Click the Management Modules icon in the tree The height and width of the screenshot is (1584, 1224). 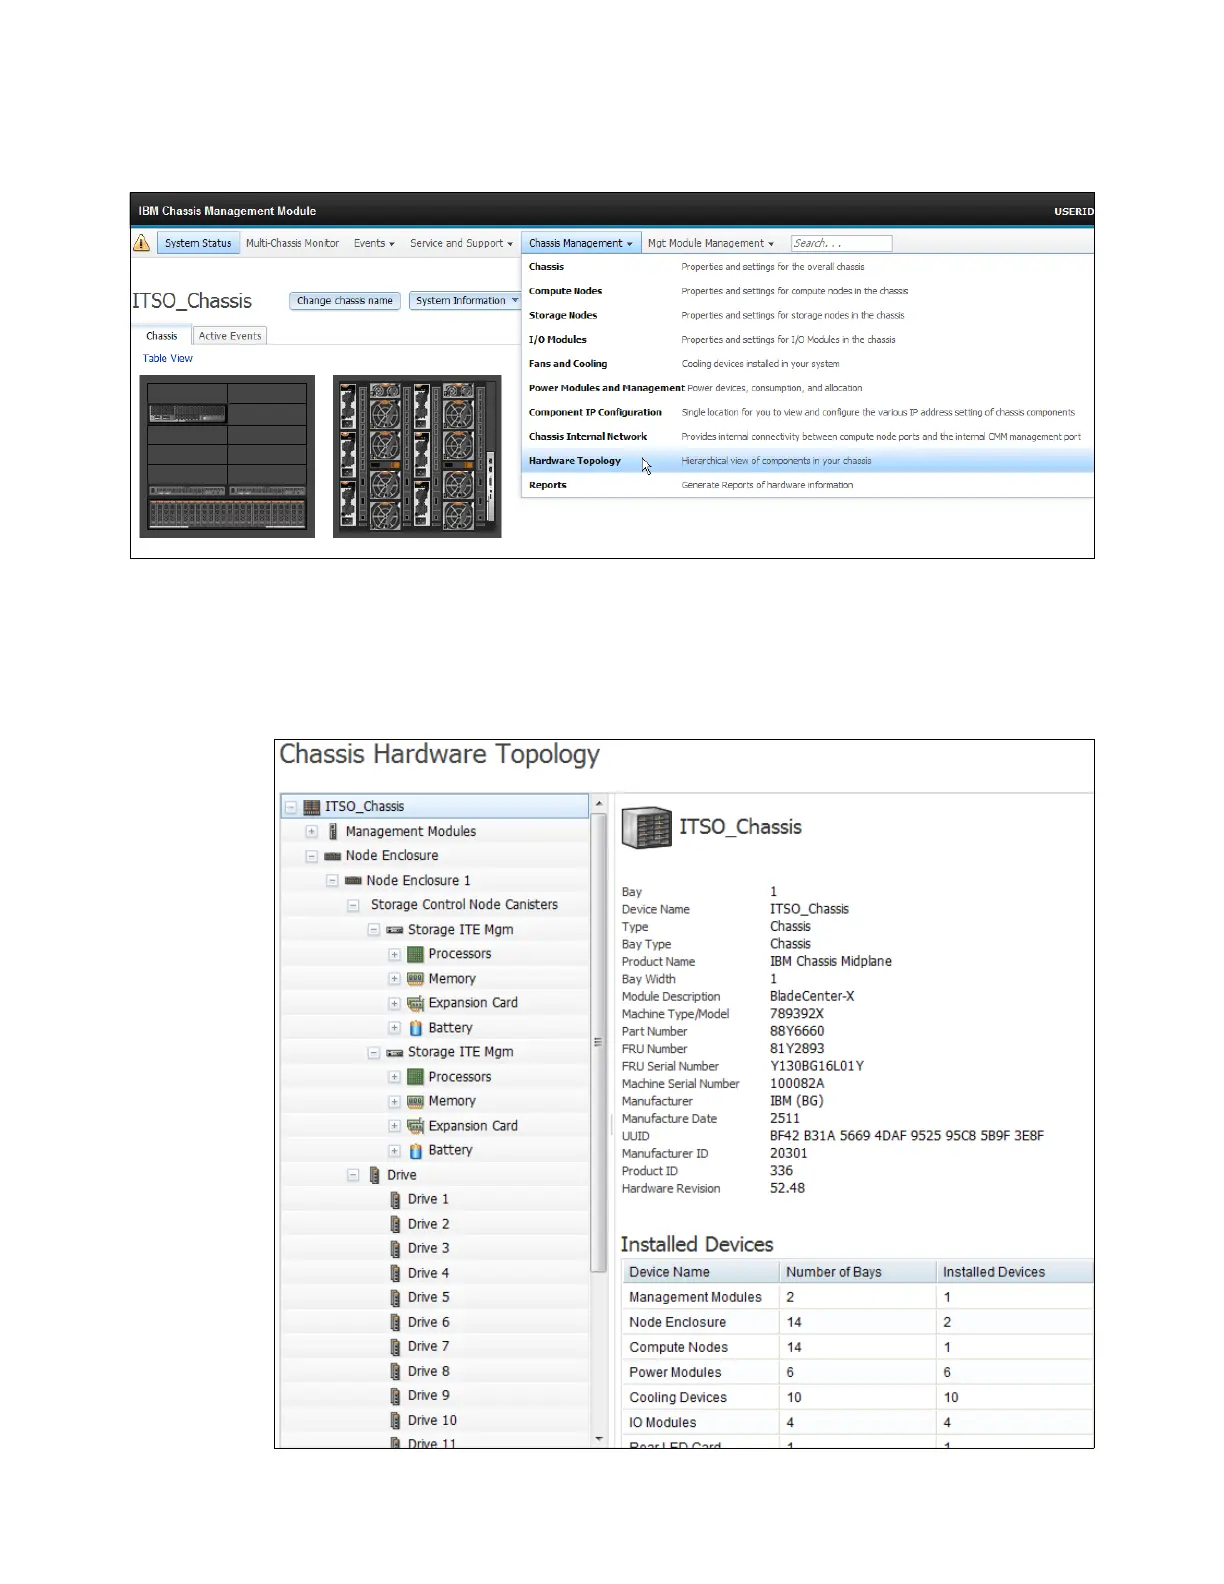pos(333,831)
